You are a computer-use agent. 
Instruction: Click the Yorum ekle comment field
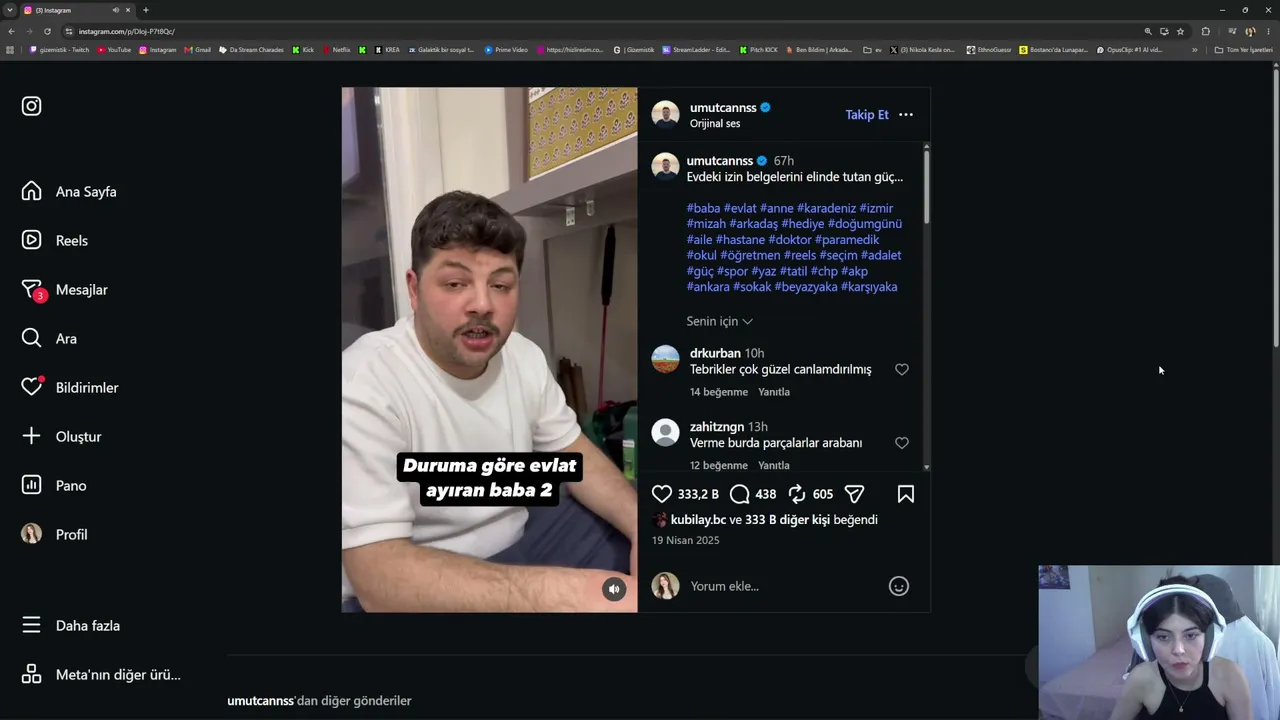pyautogui.click(x=784, y=586)
